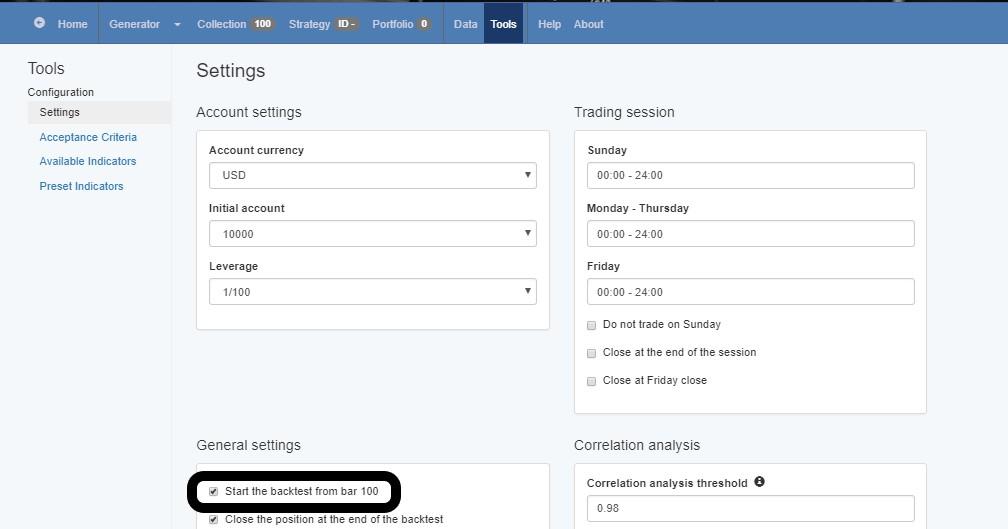Select Settings in the sidebar
This screenshot has width=1008, height=529.
(99, 112)
